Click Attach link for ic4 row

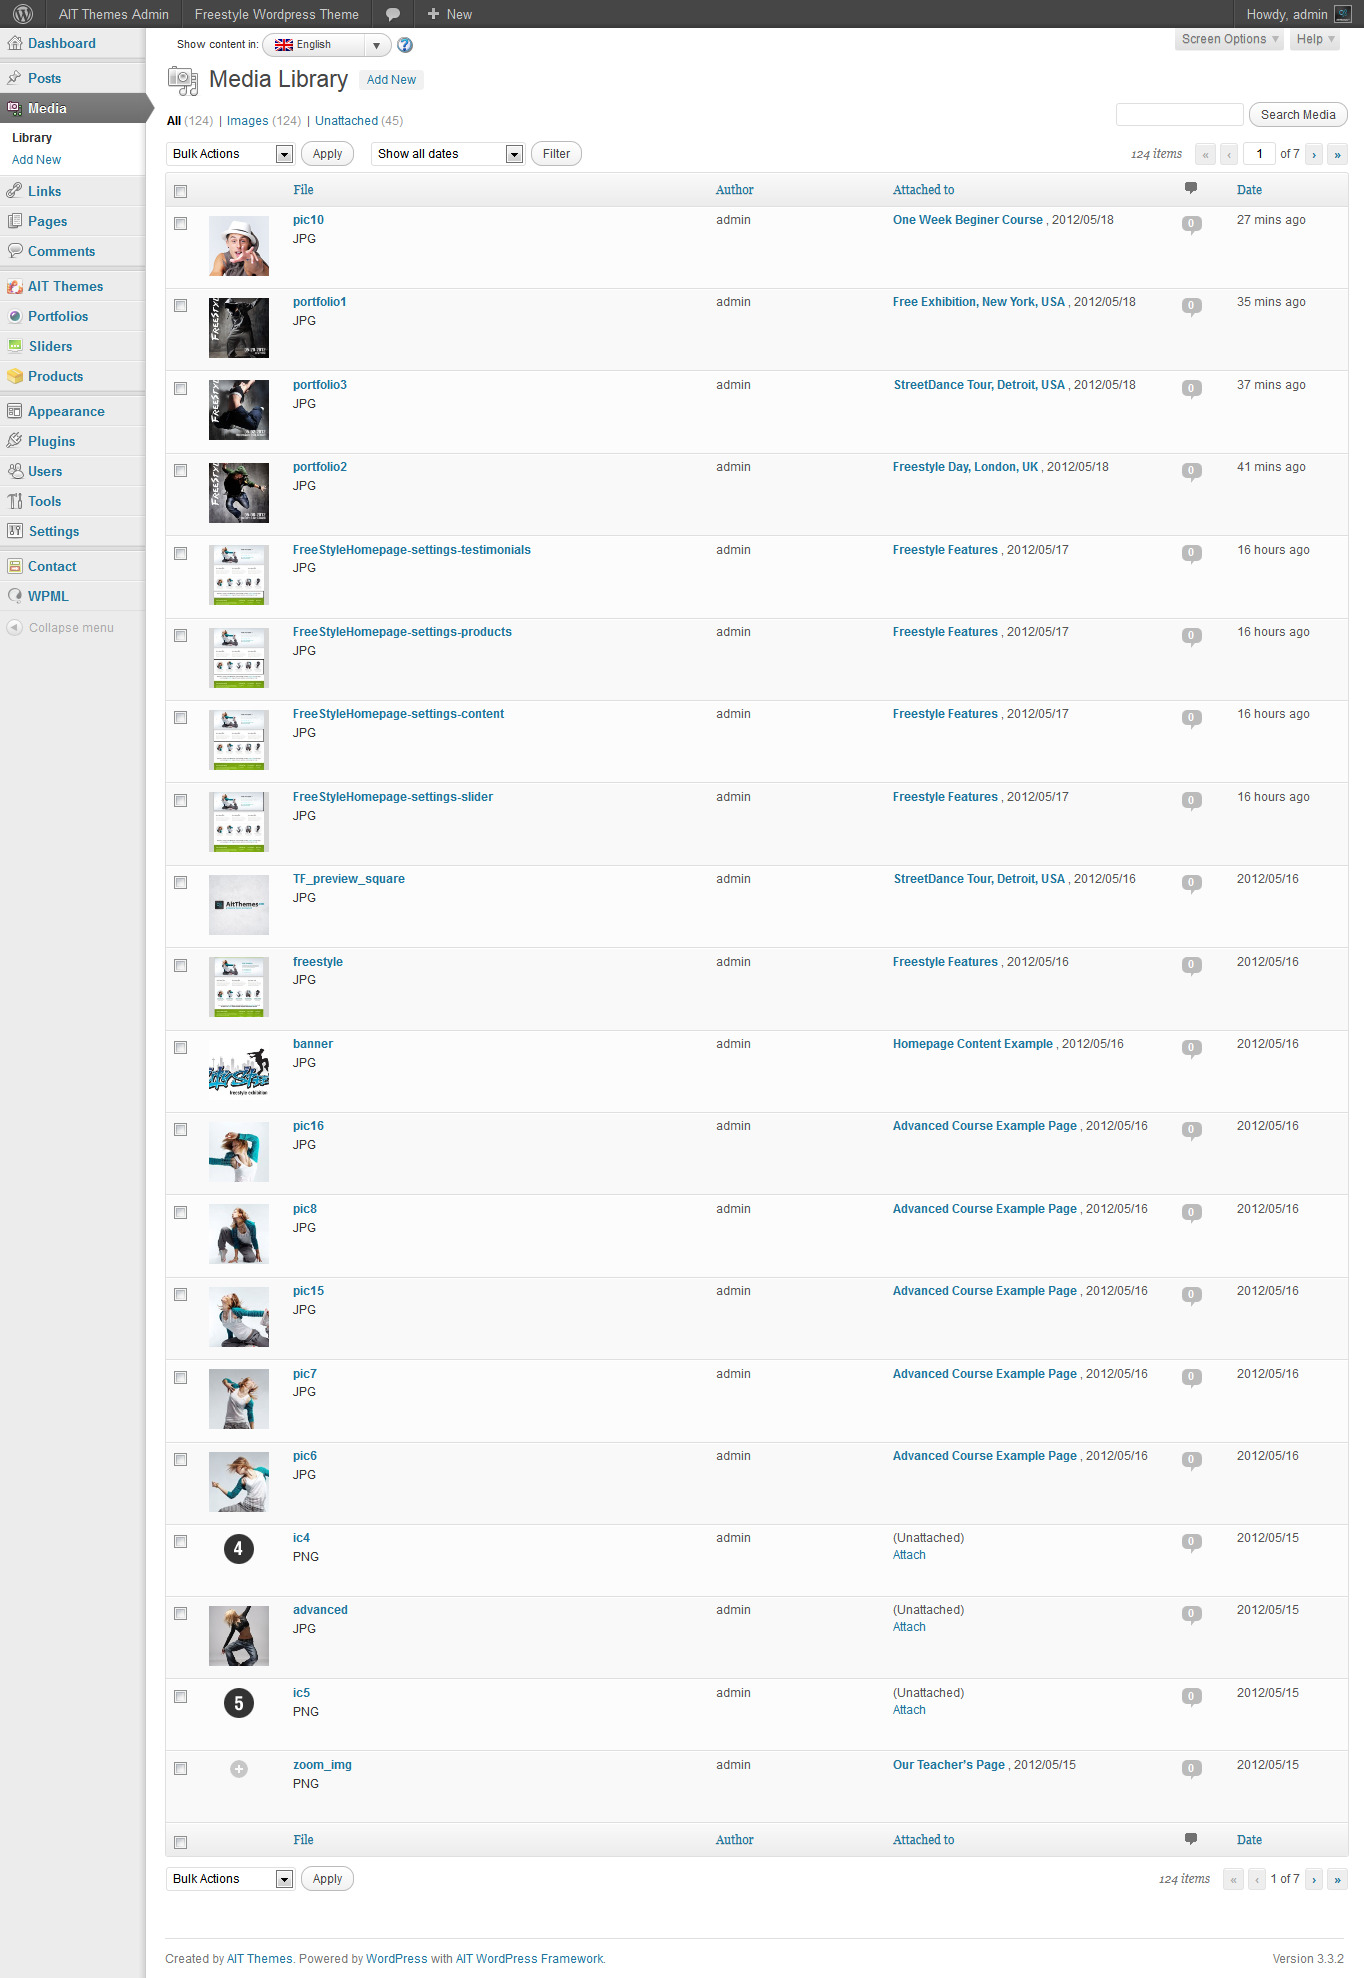909,1555
